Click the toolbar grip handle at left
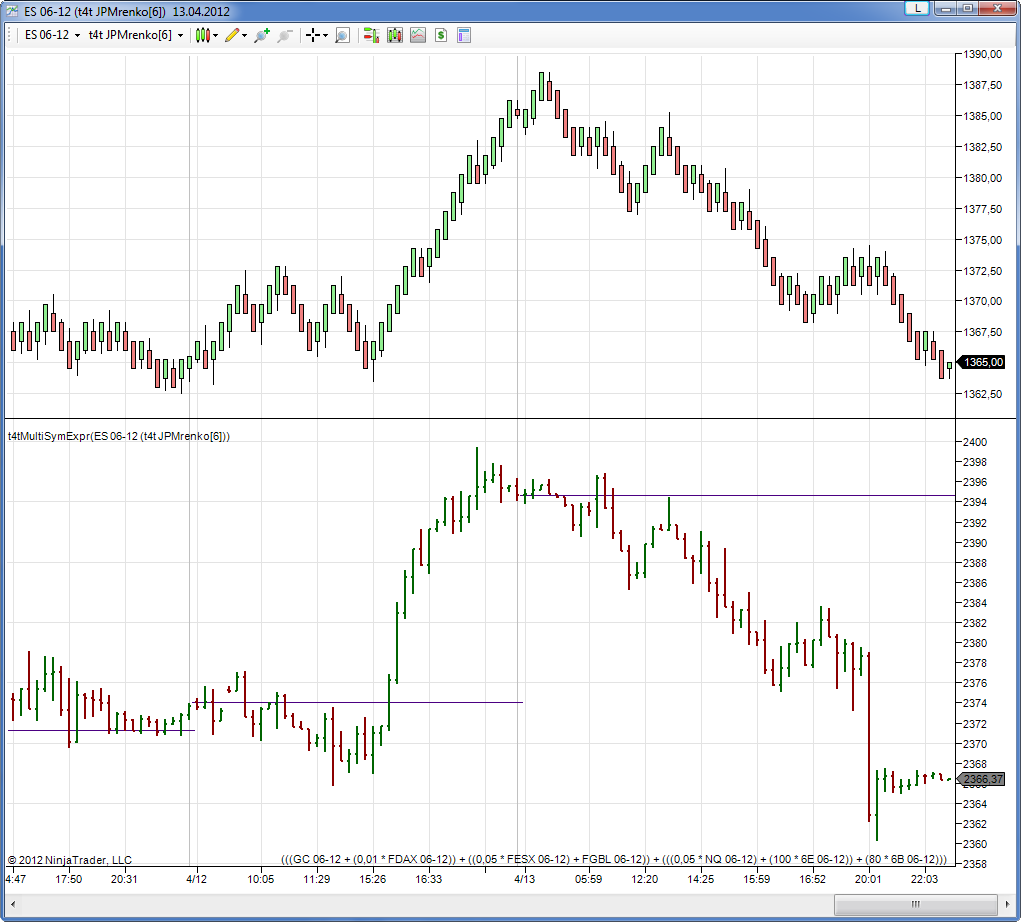1021x922 pixels. (x=9, y=35)
